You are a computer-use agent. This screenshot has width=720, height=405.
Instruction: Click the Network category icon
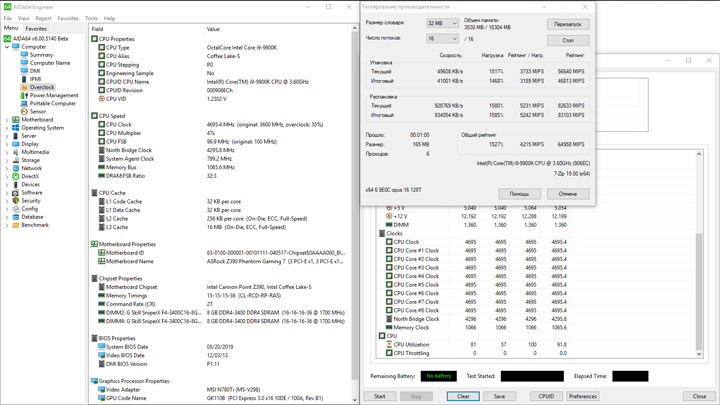(x=16, y=168)
